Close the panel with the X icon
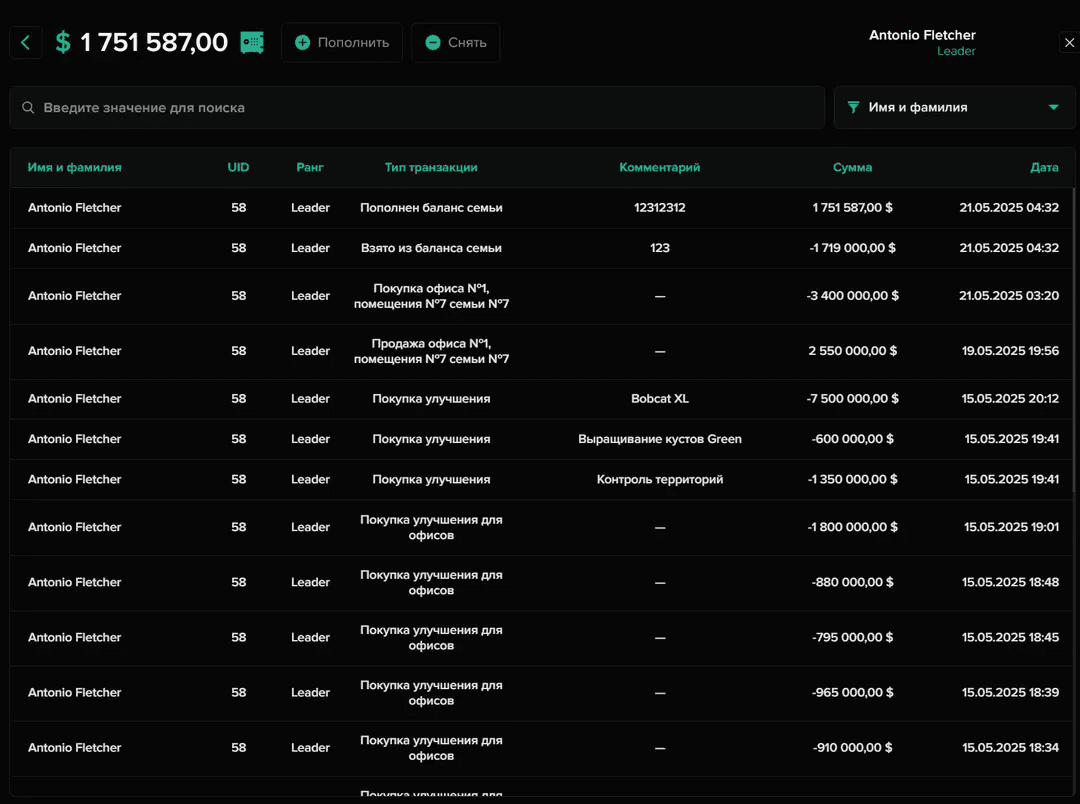 pyautogui.click(x=1069, y=42)
